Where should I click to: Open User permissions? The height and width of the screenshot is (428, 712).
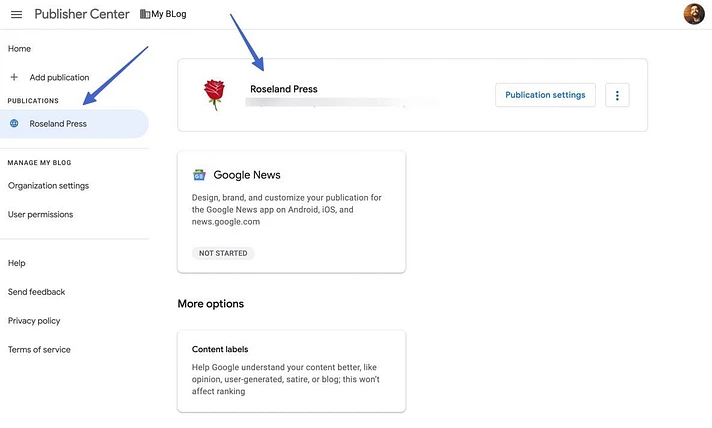(40, 214)
